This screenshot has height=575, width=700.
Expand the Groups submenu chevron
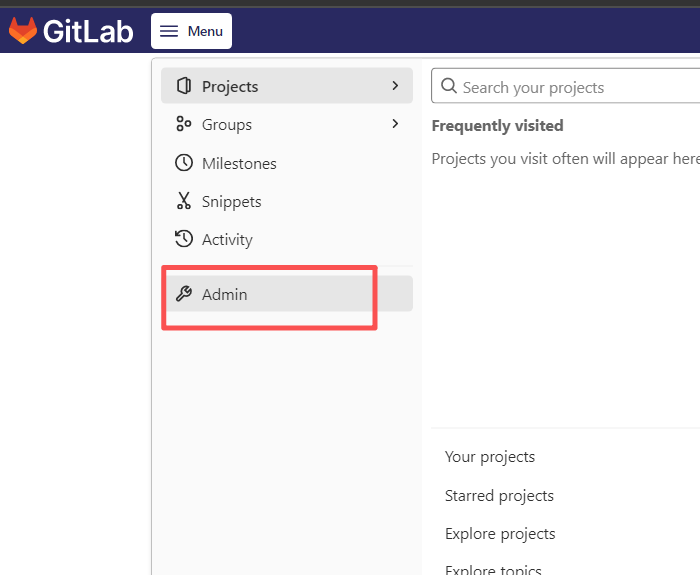(x=395, y=124)
